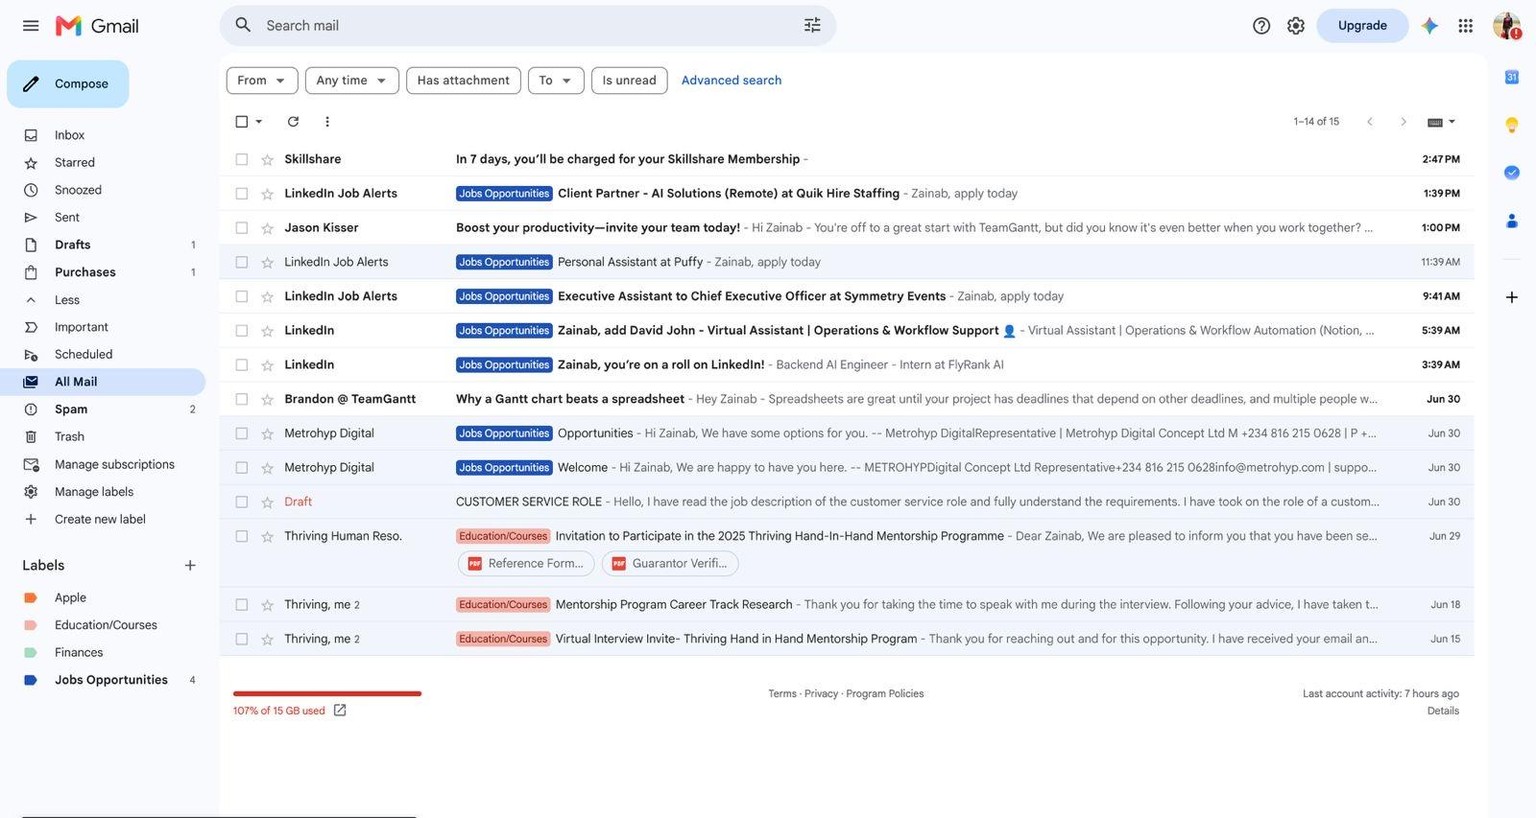Tick the Quik Hire Staffing email checkbox
The height and width of the screenshot is (818, 1536).
click(x=241, y=193)
